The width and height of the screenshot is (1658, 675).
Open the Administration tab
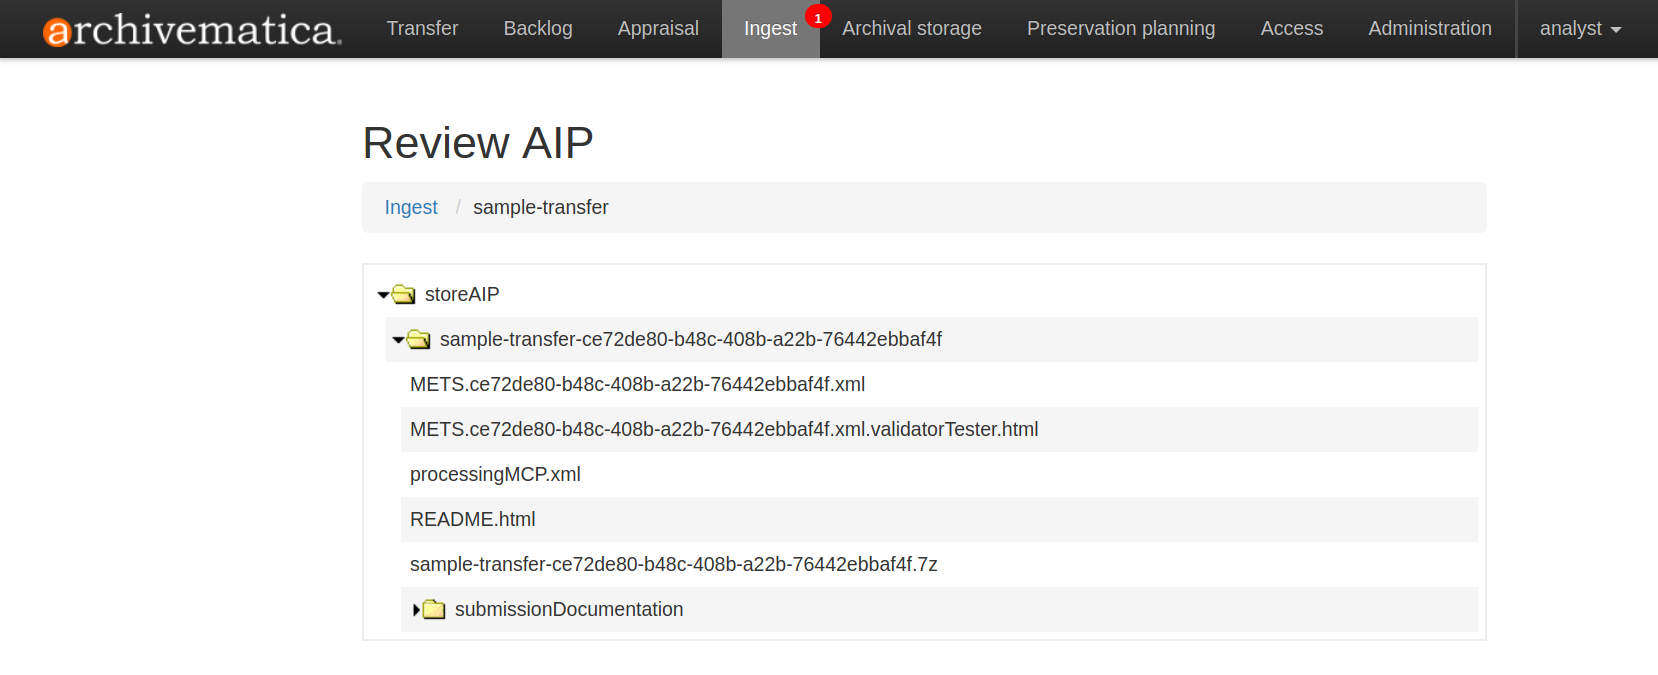(1430, 29)
